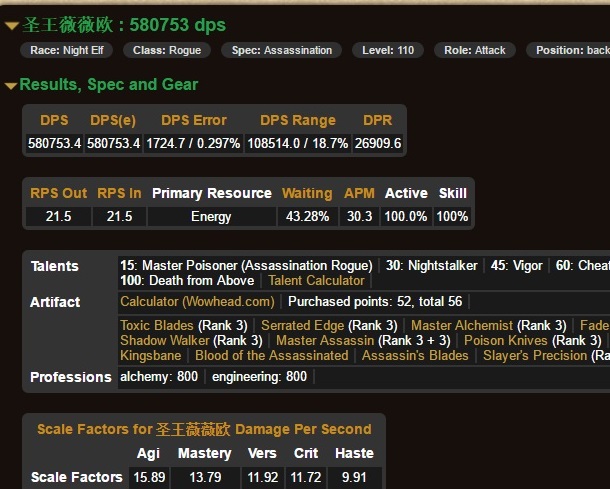Click the DPS Range column header
The height and width of the screenshot is (489, 610).
click(x=298, y=120)
